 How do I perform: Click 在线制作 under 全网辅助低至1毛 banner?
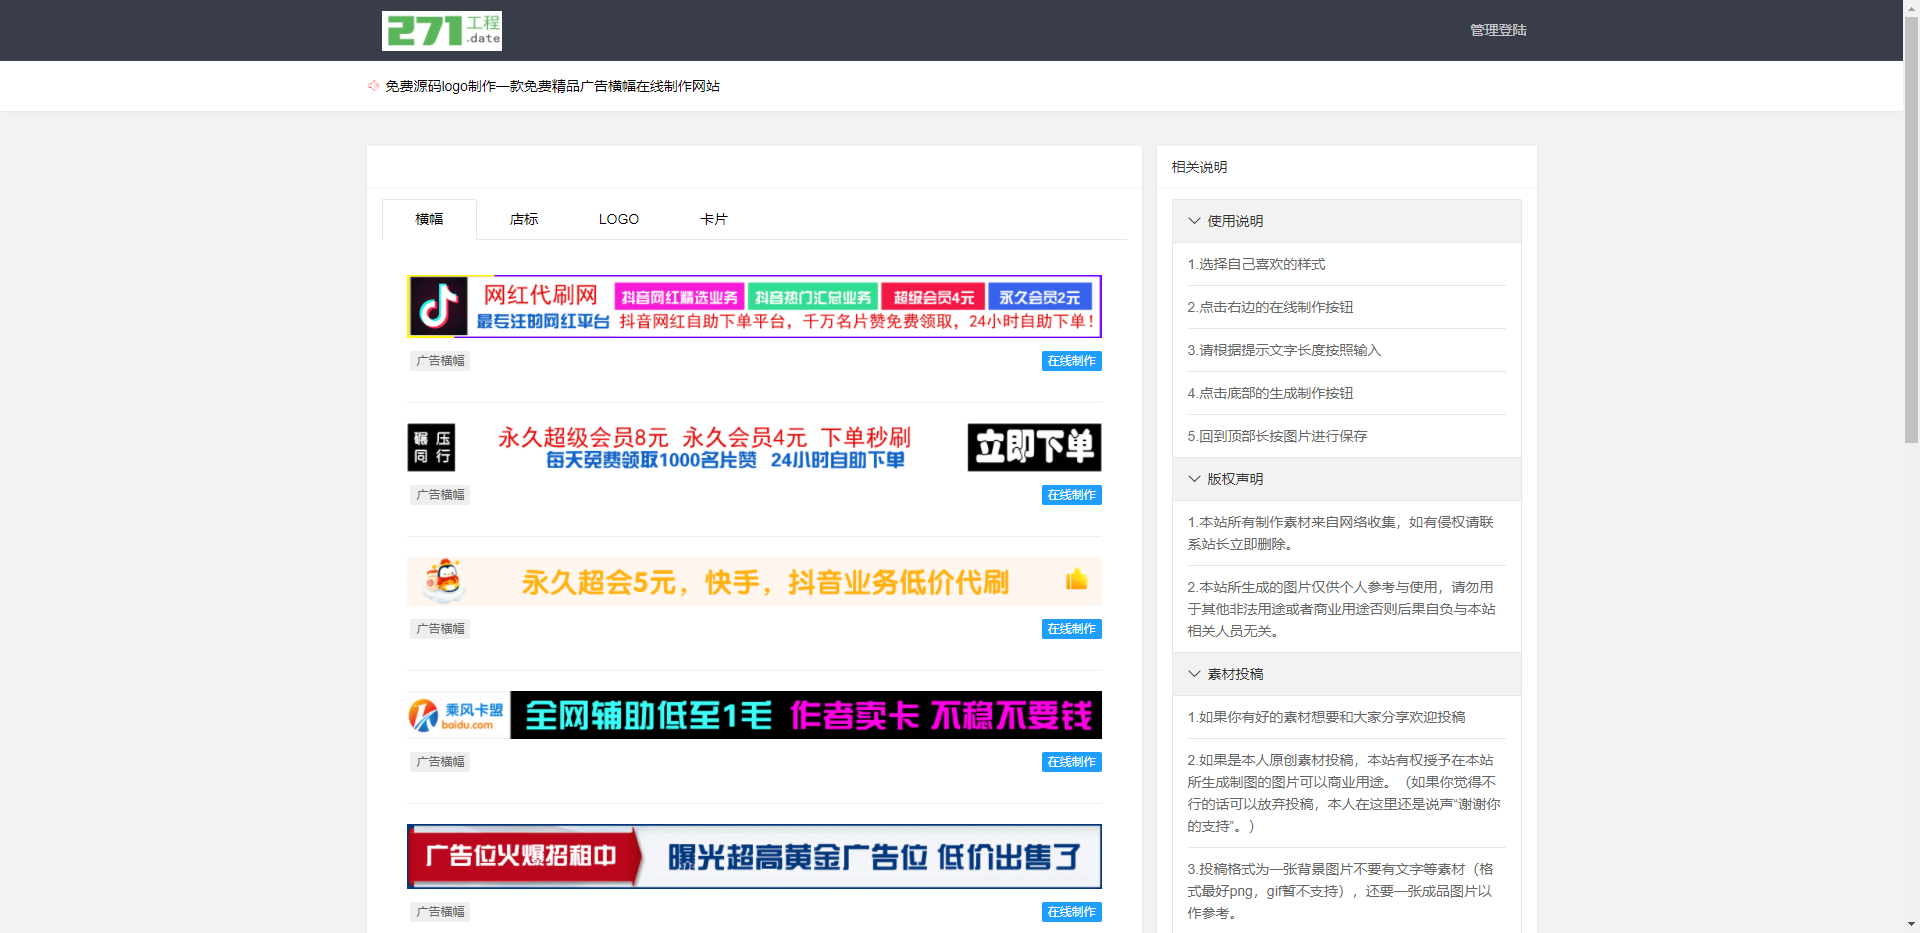pyautogui.click(x=1071, y=762)
